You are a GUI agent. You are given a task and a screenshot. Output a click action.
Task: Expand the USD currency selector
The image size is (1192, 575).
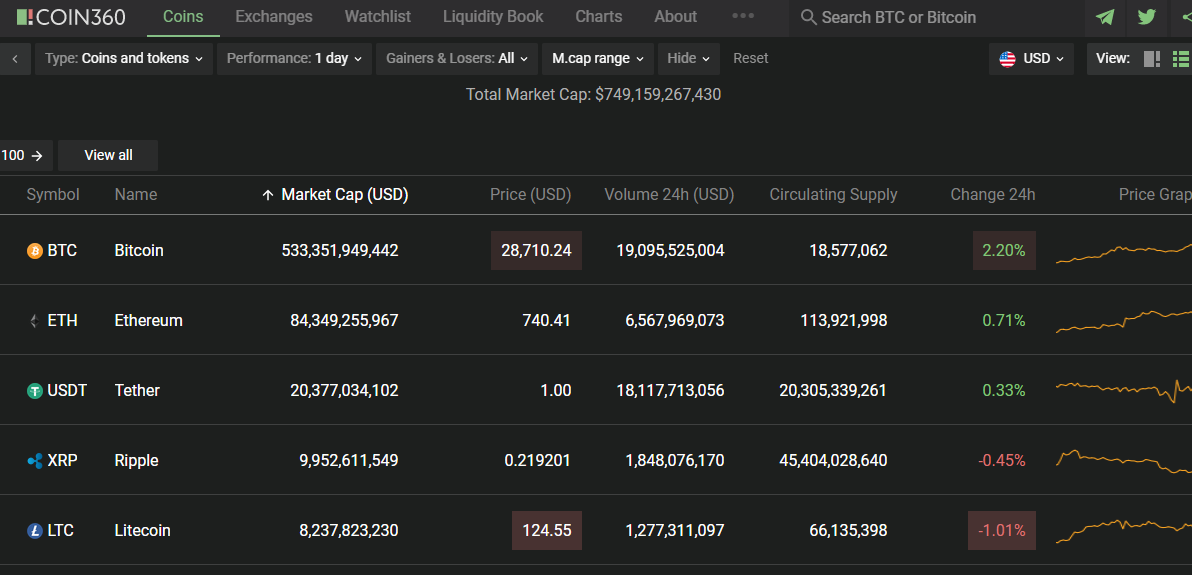[1032, 59]
